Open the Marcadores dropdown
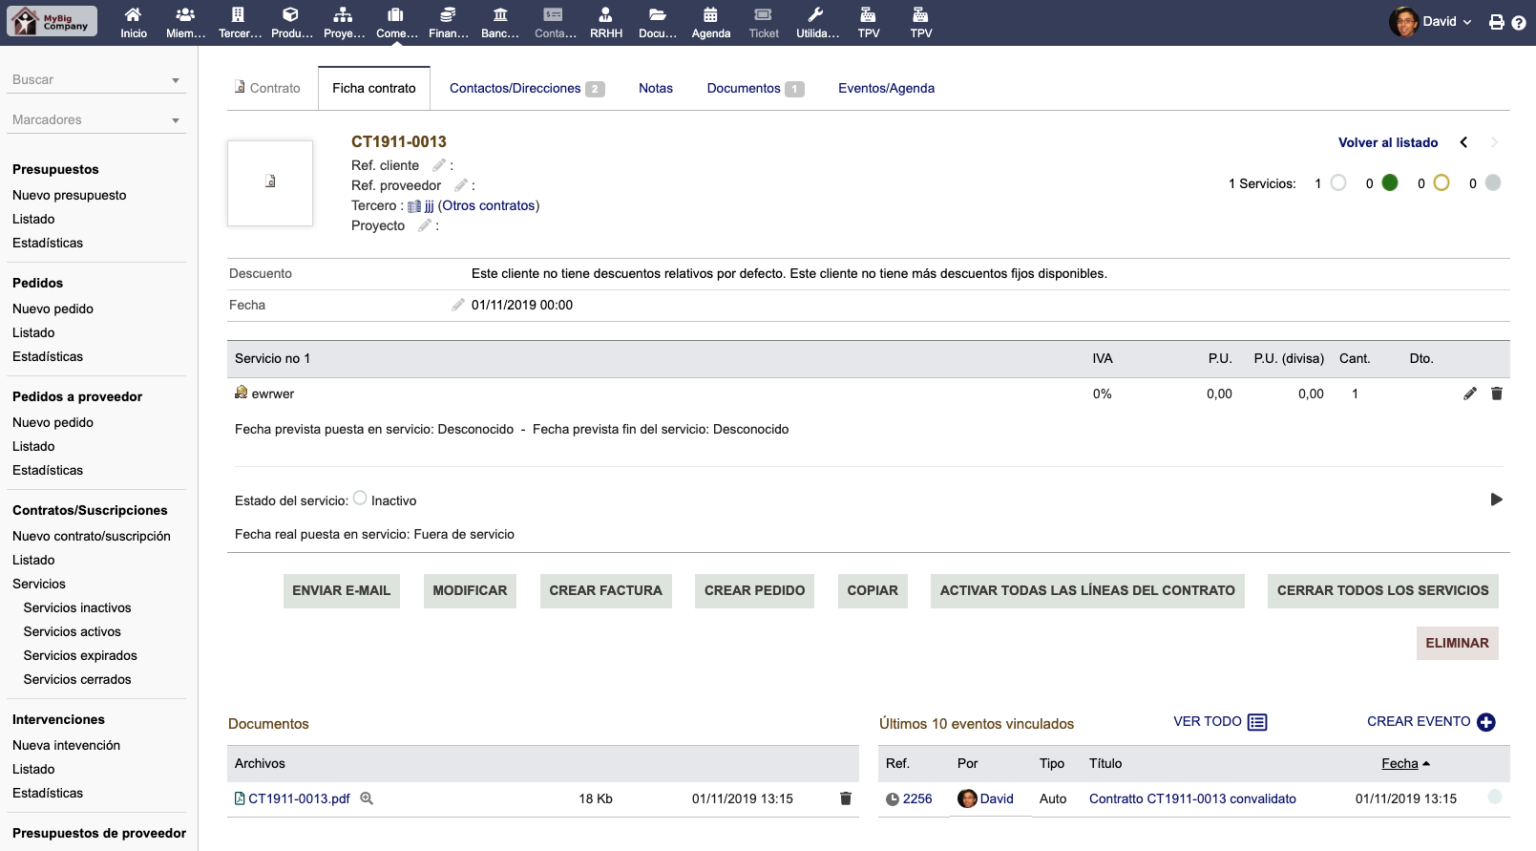Screen dimensions: 1536x851 [x=98, y=120]
